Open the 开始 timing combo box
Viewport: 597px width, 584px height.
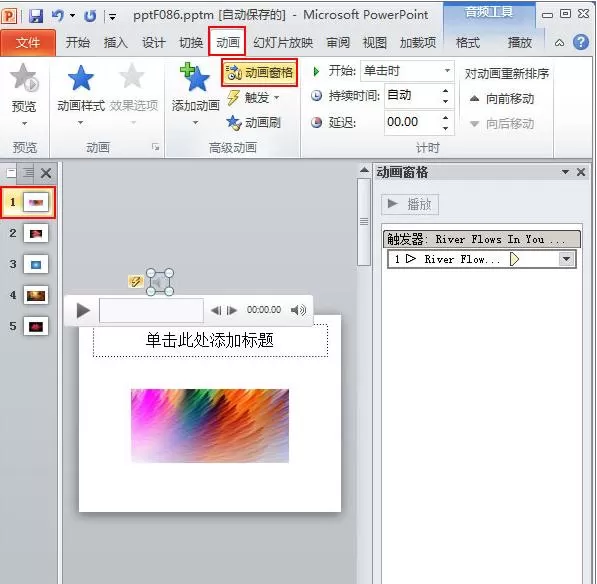(407, 71)
